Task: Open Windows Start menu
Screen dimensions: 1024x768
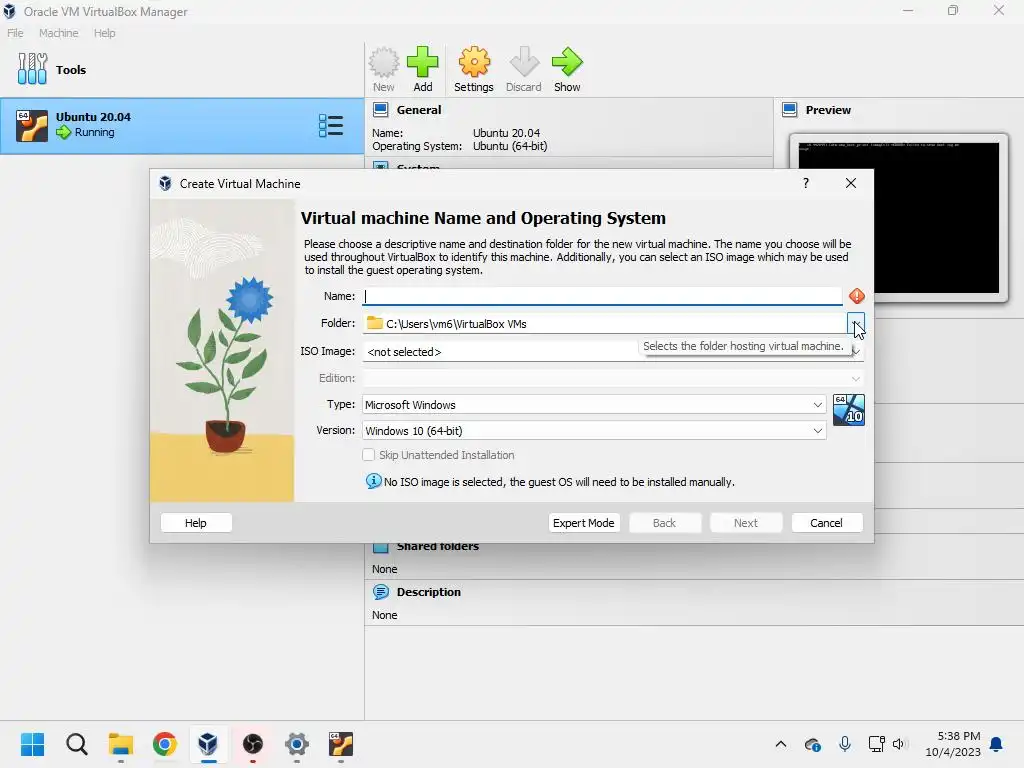Action: coord(33,744)
